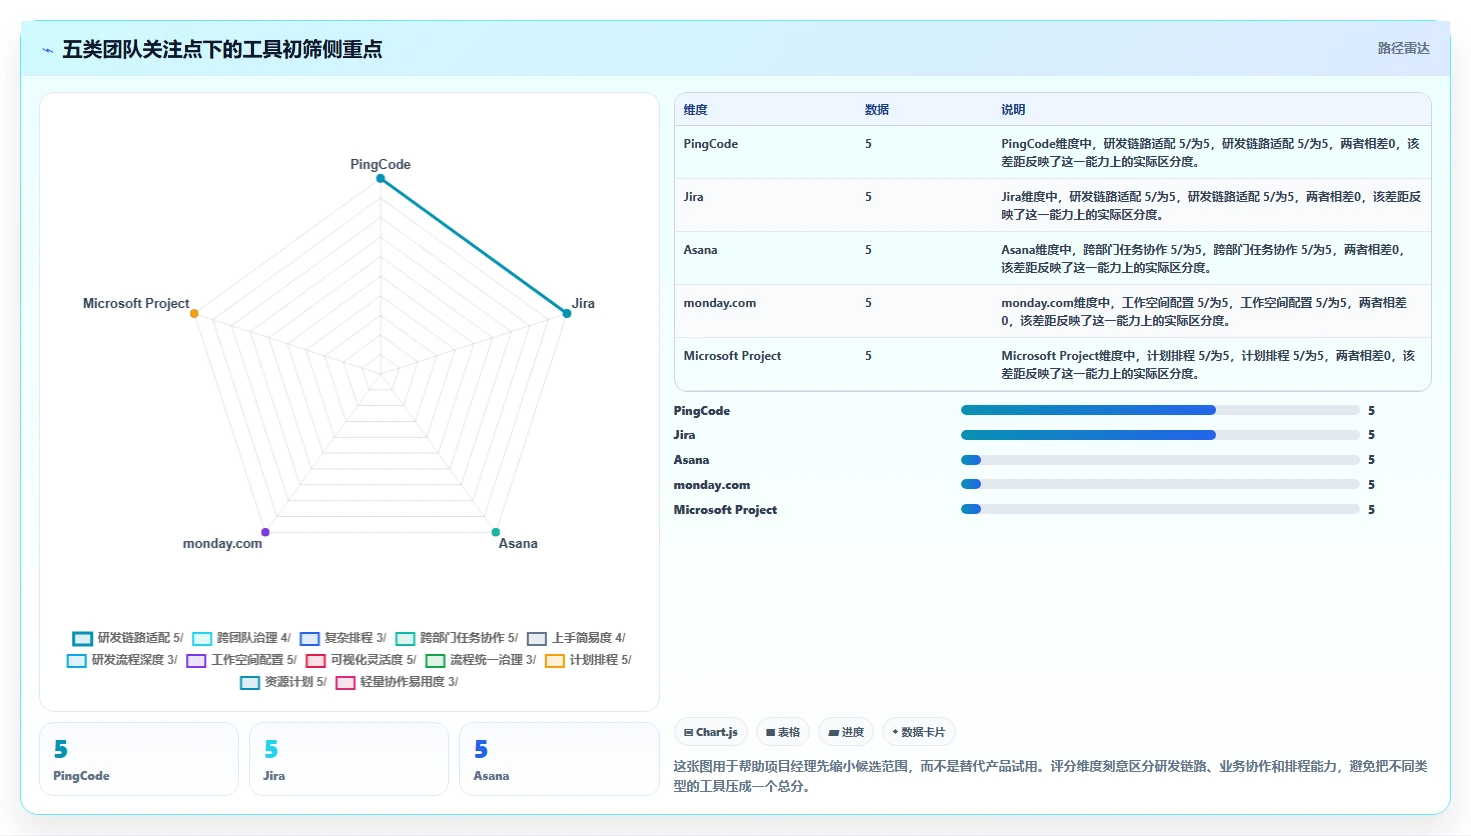Open the PingCode data card
This screenshot has height=836, width=1471.
coord(139,759)
